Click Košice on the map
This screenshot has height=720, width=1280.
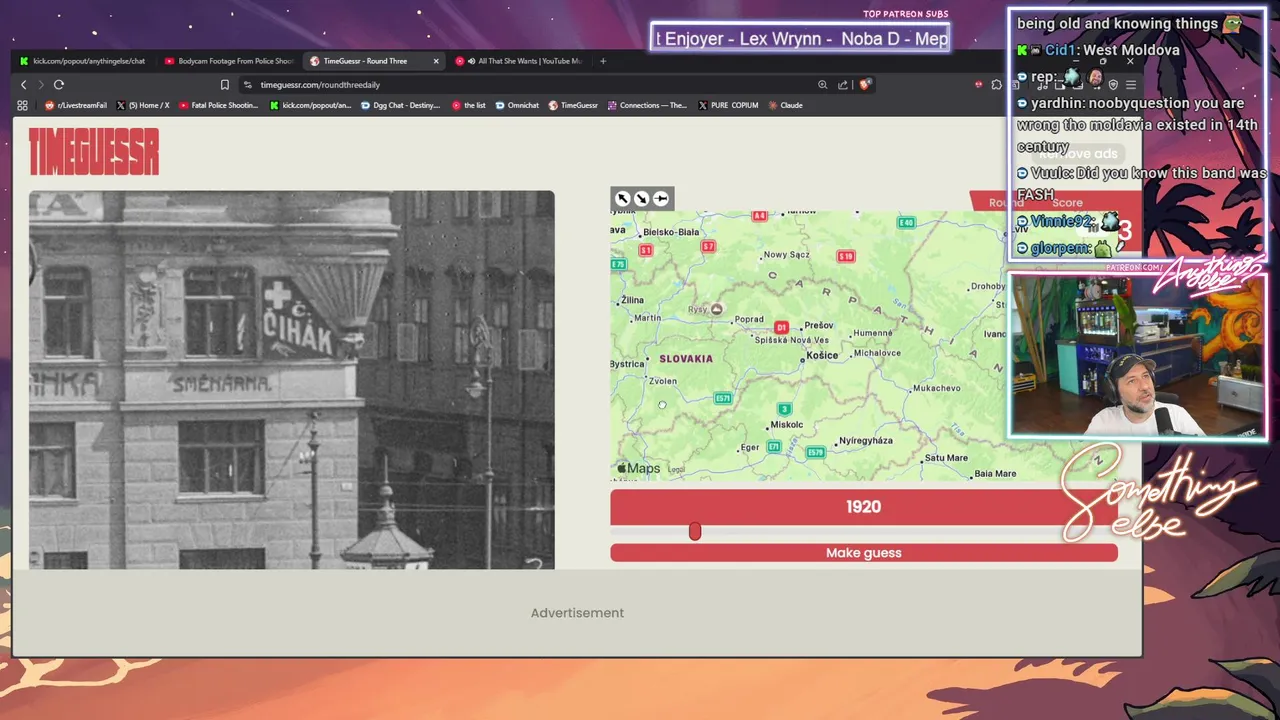(x=821, y=355)
